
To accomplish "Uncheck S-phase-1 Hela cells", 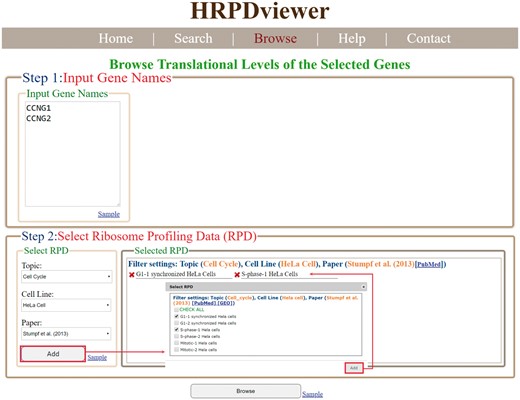I will point(176,330).
